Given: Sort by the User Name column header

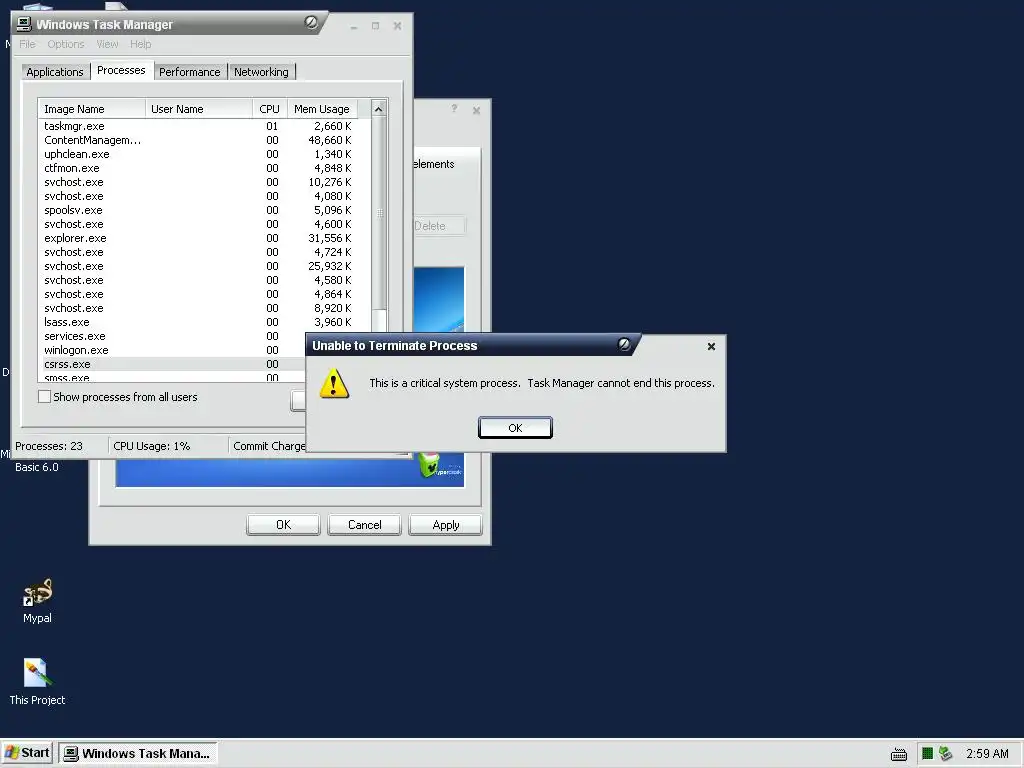Looking at the screenshot, I should point(199,109).
